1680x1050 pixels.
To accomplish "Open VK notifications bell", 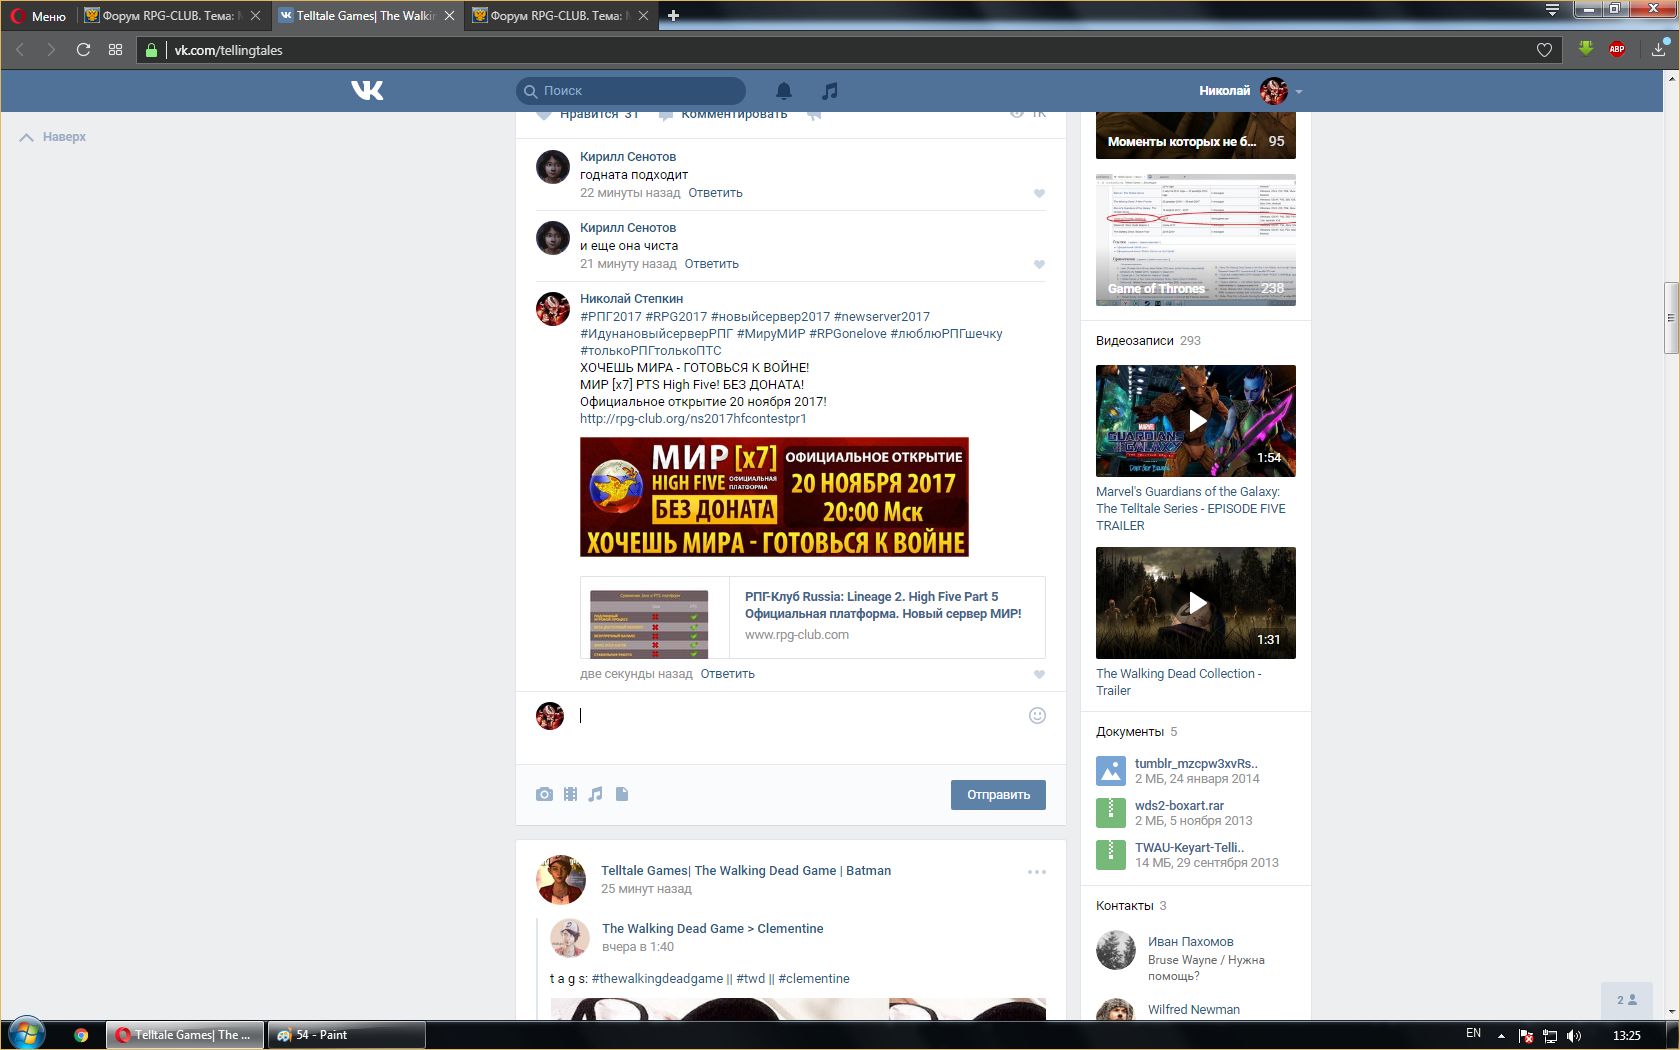I will pyautogui.click(x=784, y=91).
